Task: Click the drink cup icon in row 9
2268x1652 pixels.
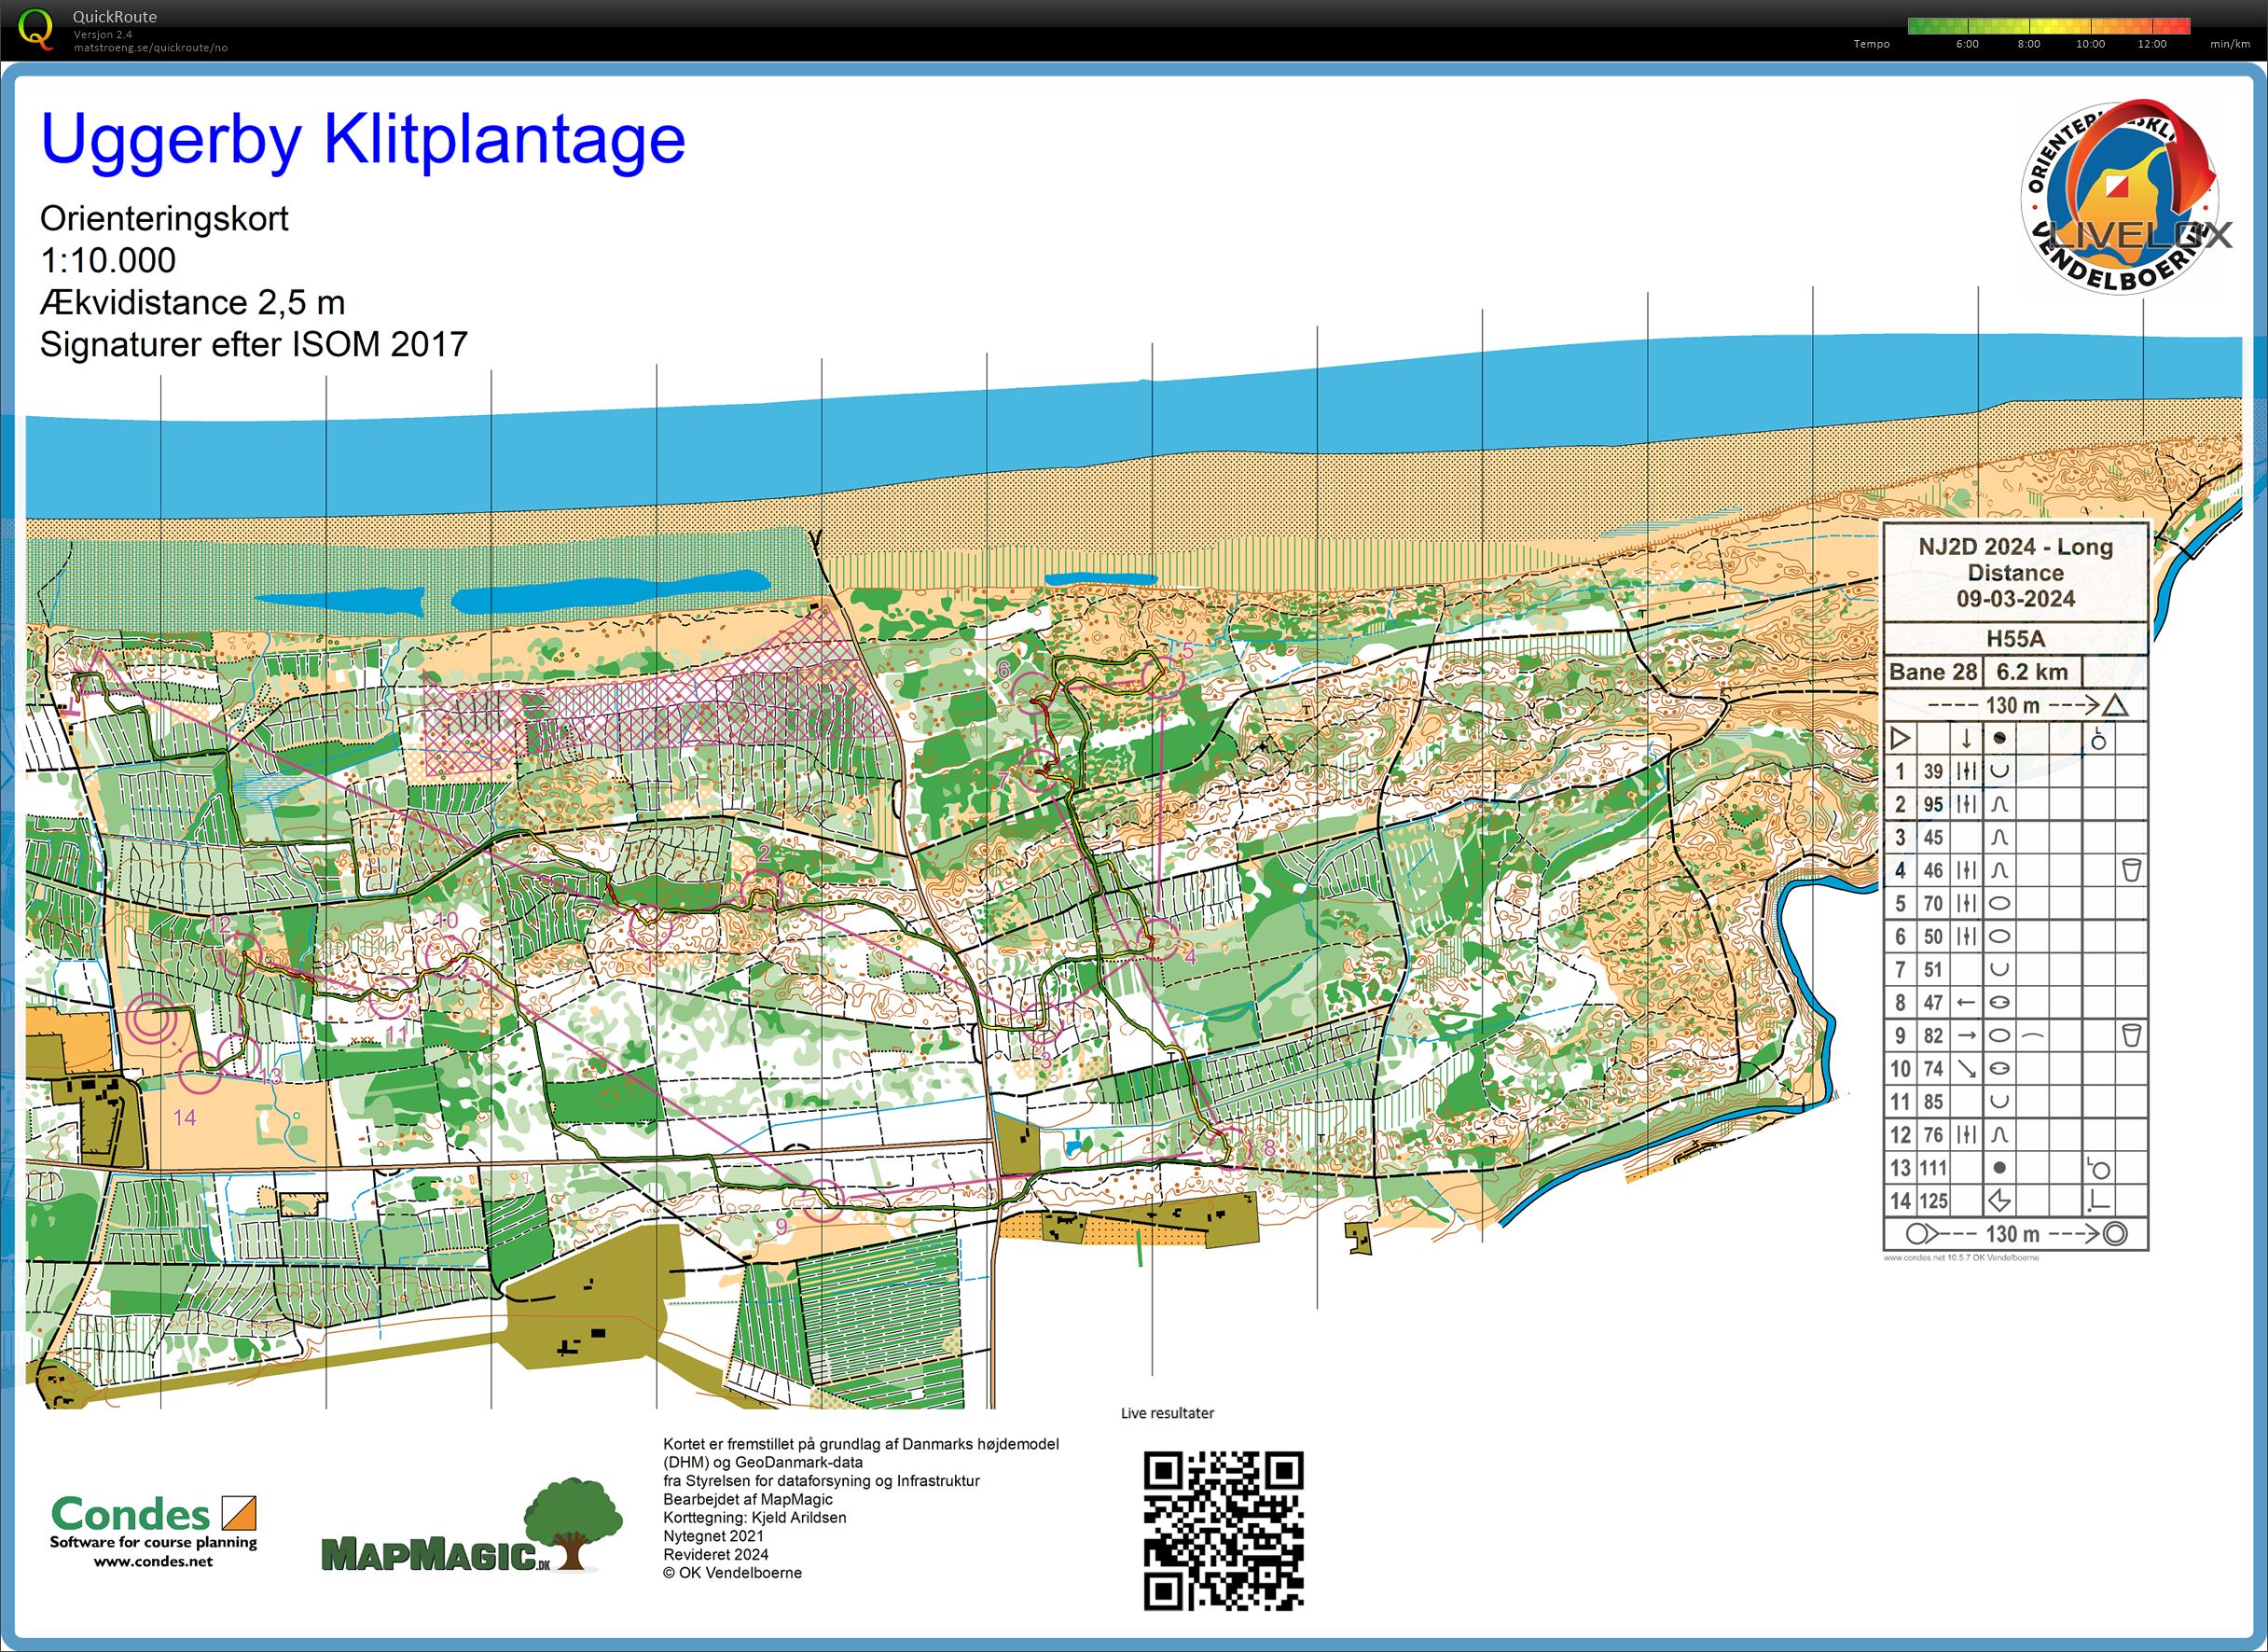Action: pyautogui.click(x=2131, y=1035)
